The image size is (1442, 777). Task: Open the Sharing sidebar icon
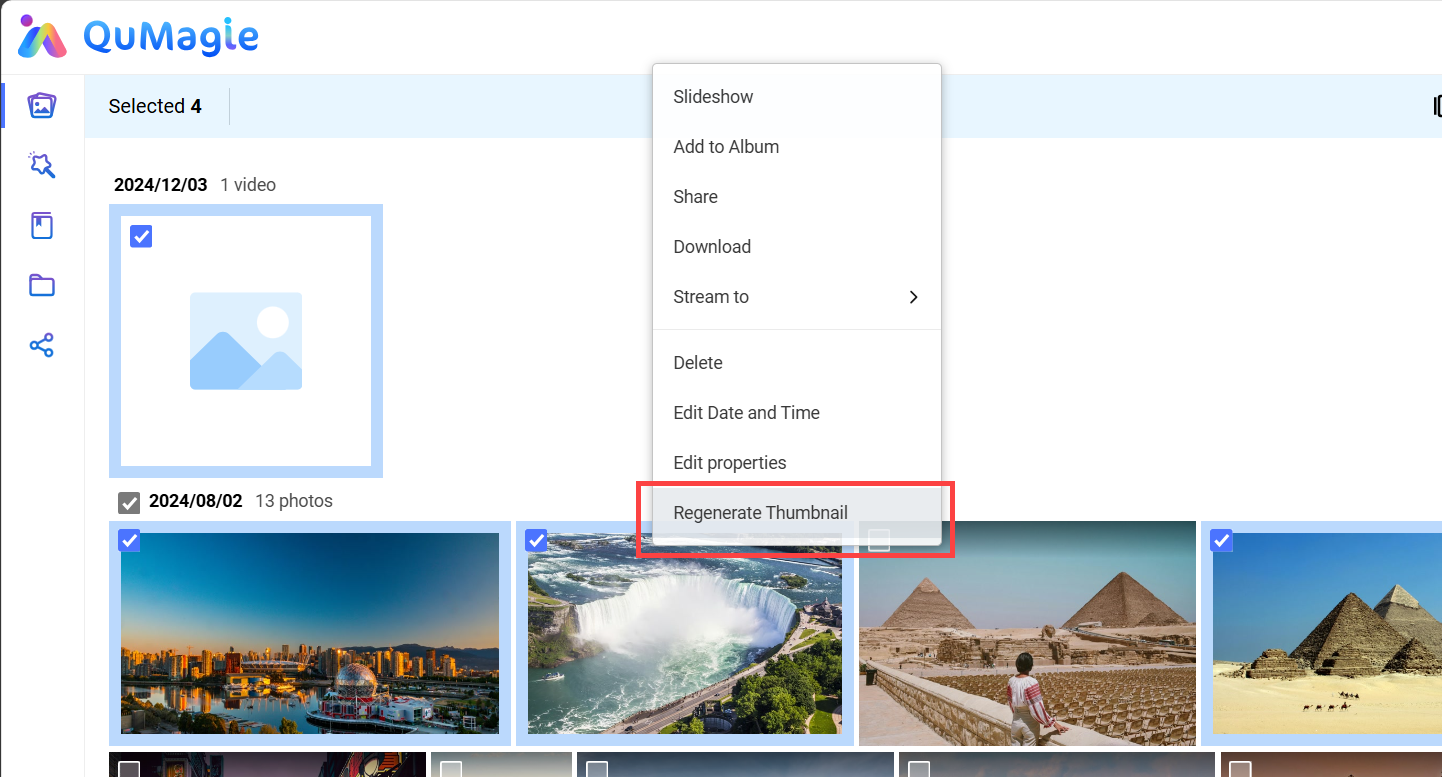click(41, 346)
